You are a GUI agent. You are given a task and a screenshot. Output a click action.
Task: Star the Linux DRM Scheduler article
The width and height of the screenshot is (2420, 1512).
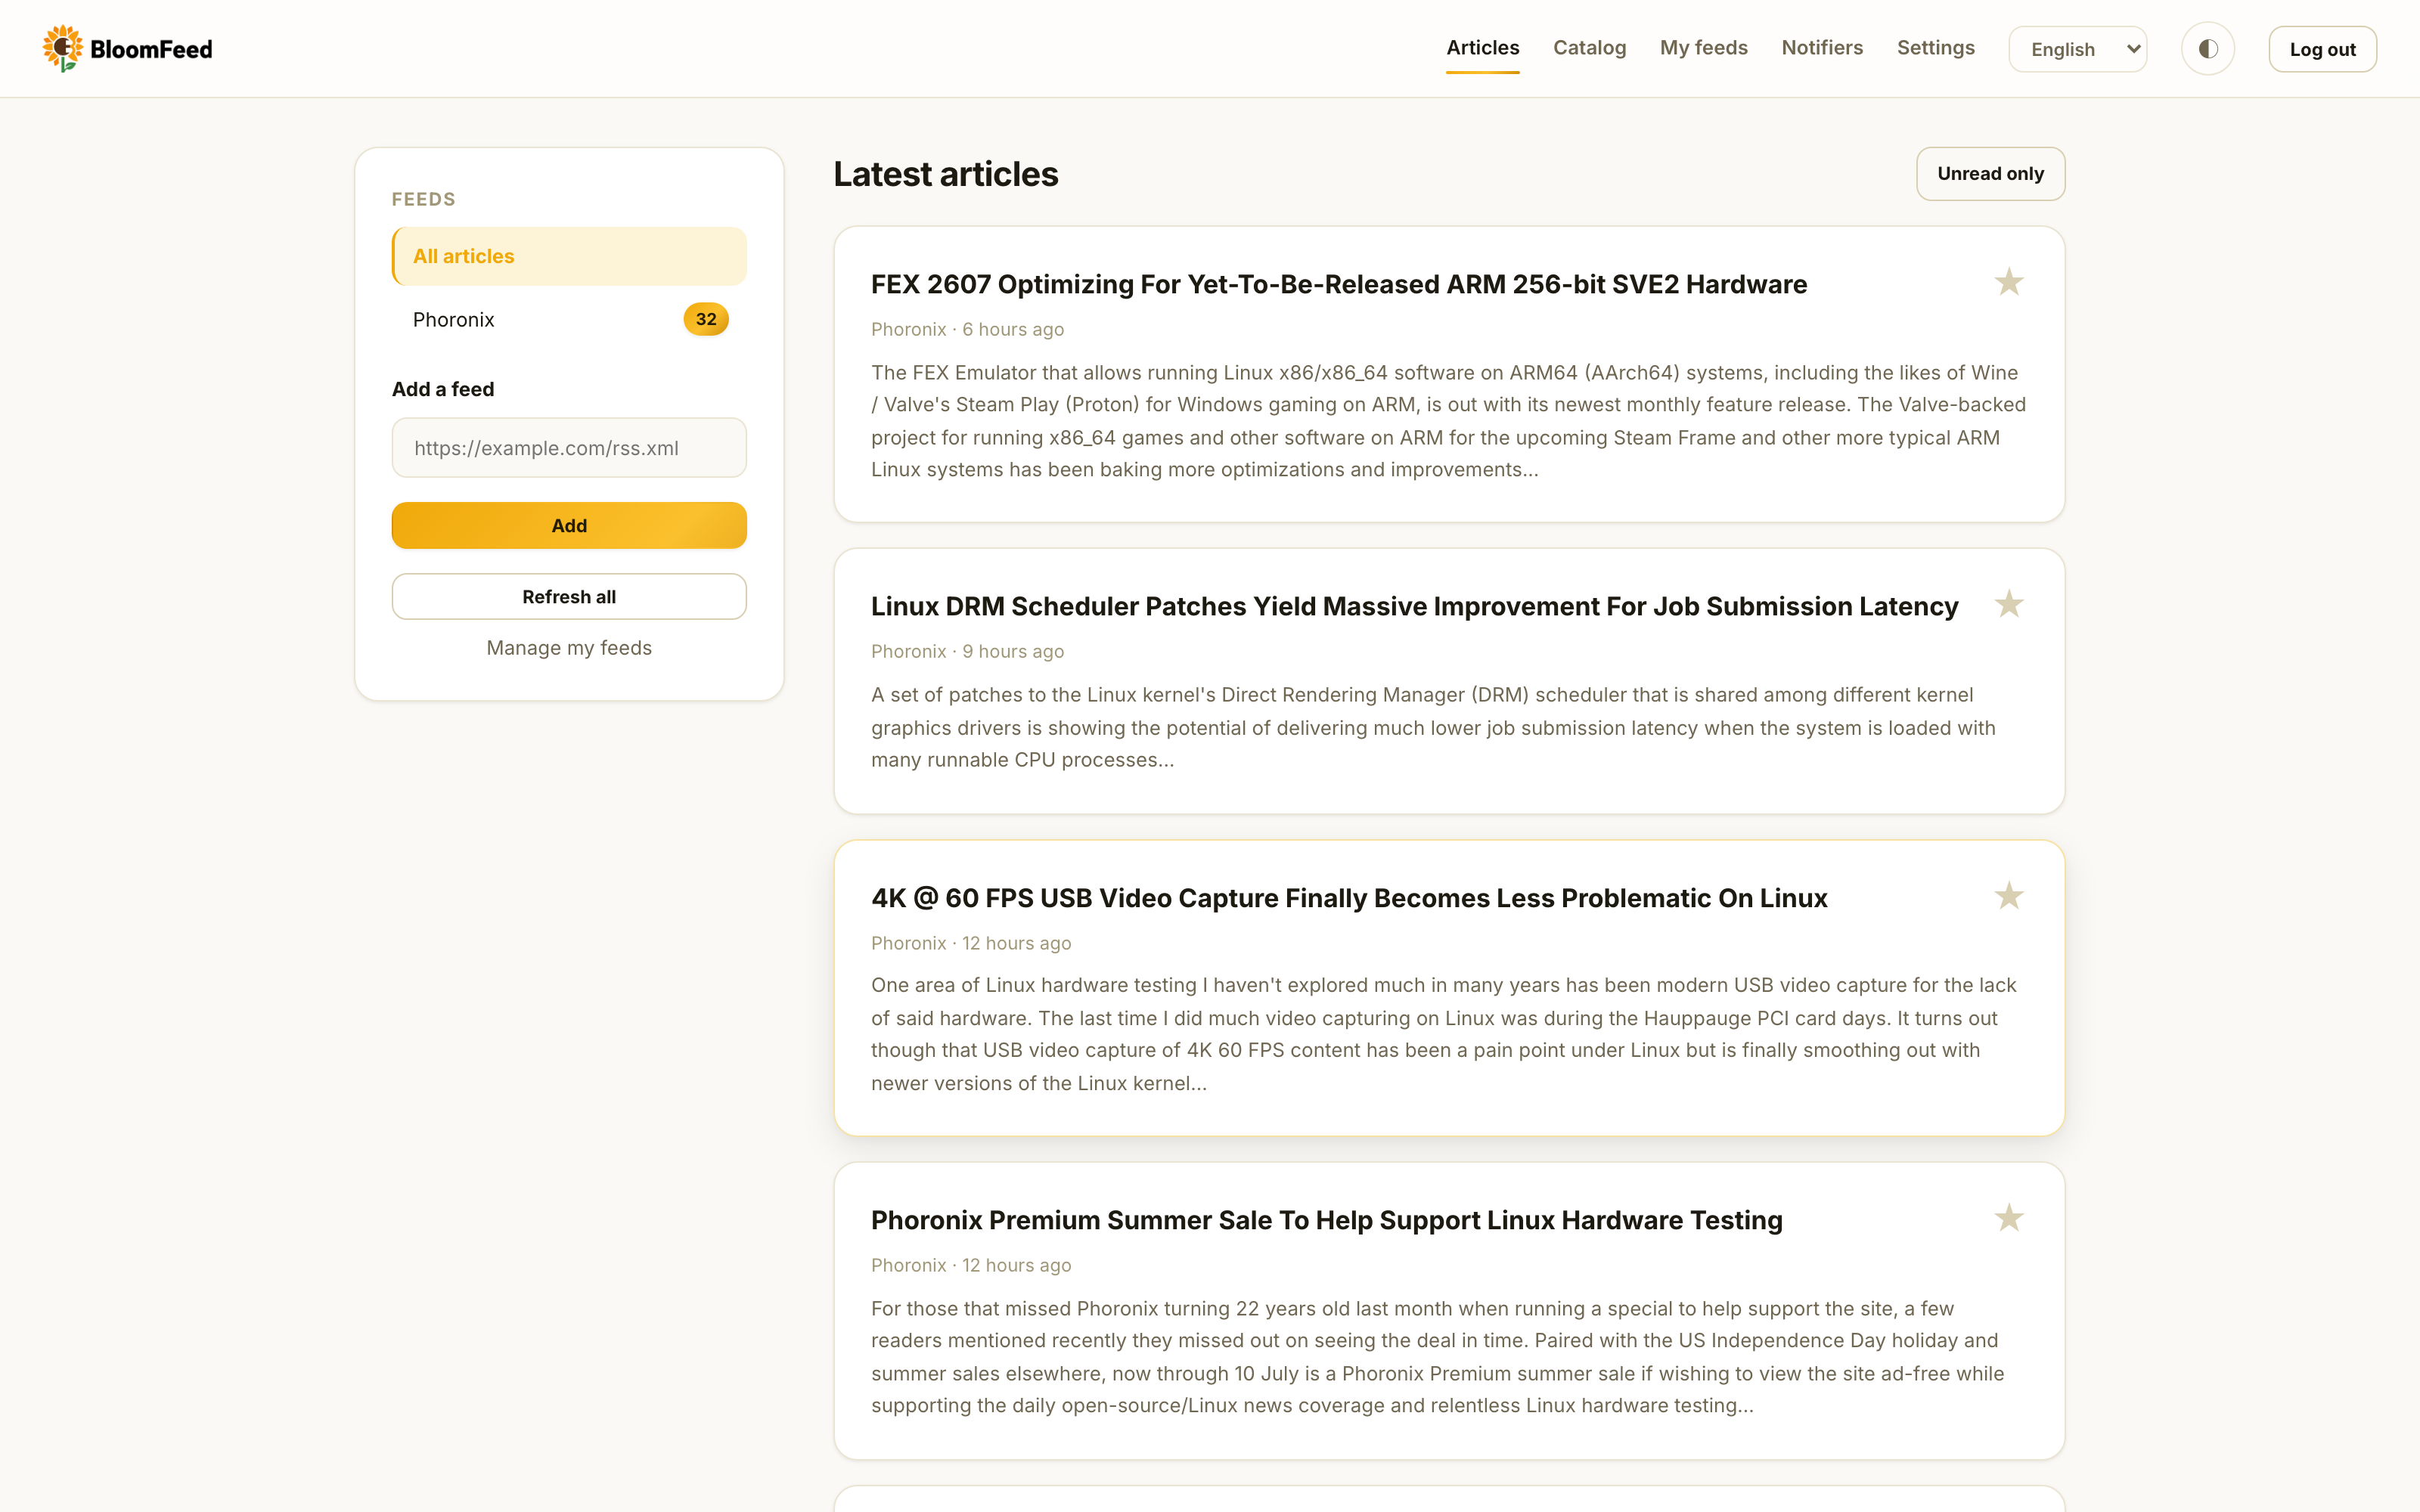tap(2008, 605)
